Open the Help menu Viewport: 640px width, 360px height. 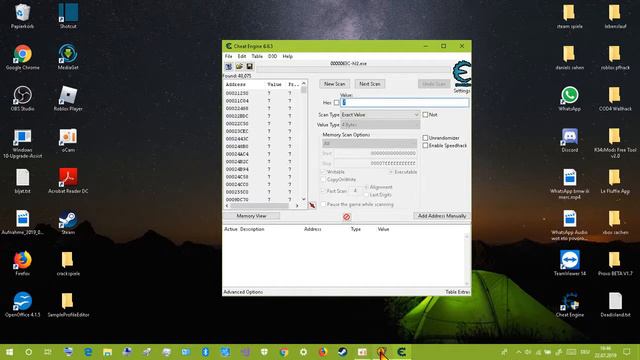[288, 56]
